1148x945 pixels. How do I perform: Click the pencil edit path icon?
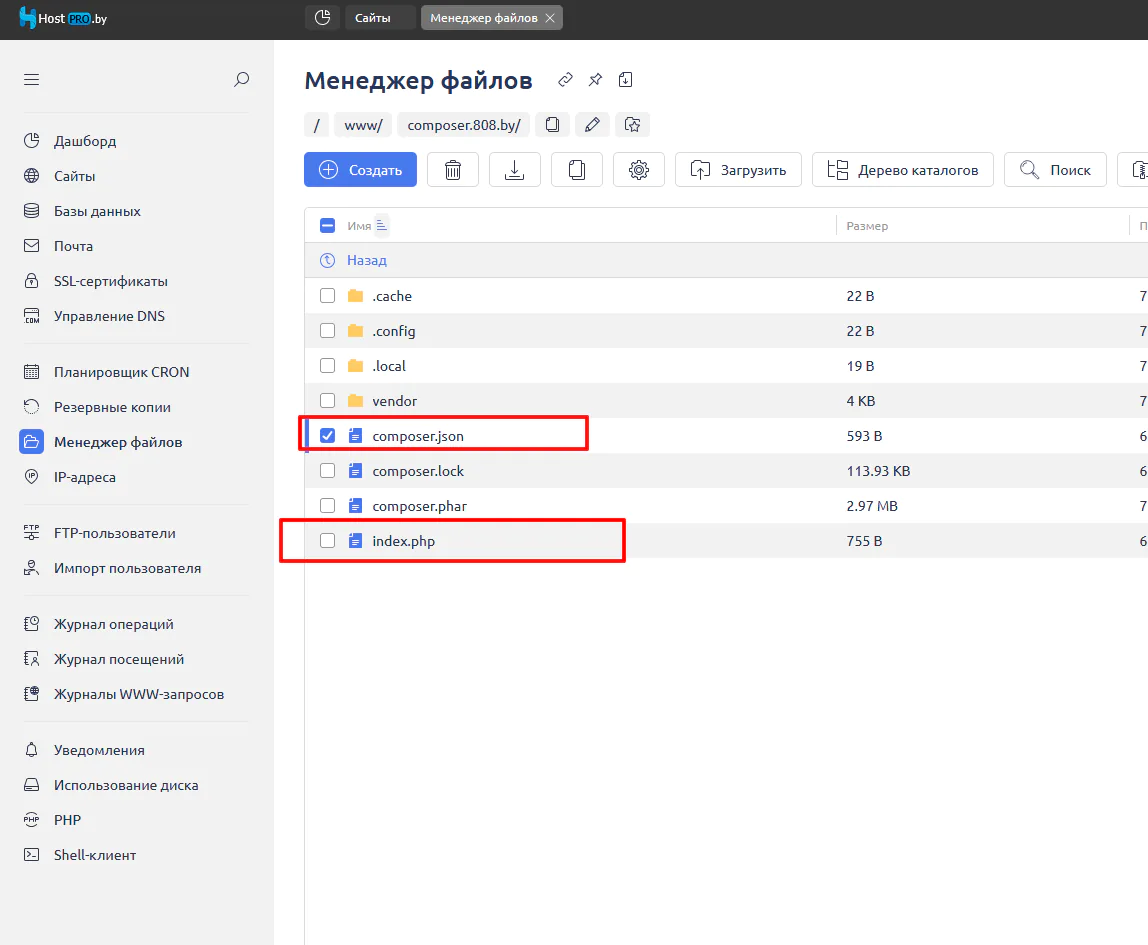tap(592, 125)
